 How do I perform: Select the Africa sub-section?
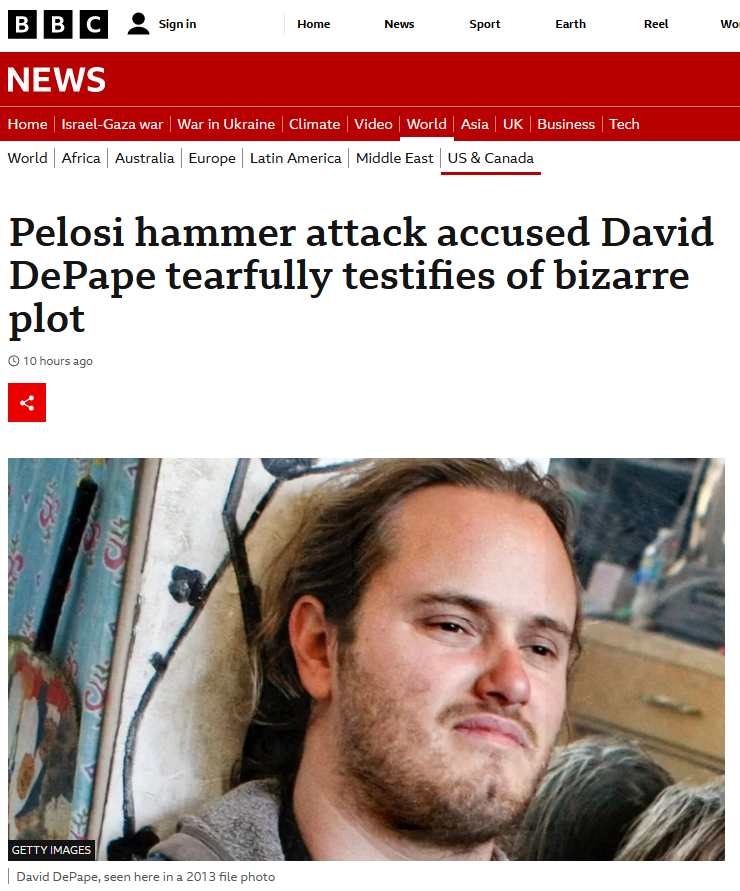pyautogui.click(x=81, y=158)
